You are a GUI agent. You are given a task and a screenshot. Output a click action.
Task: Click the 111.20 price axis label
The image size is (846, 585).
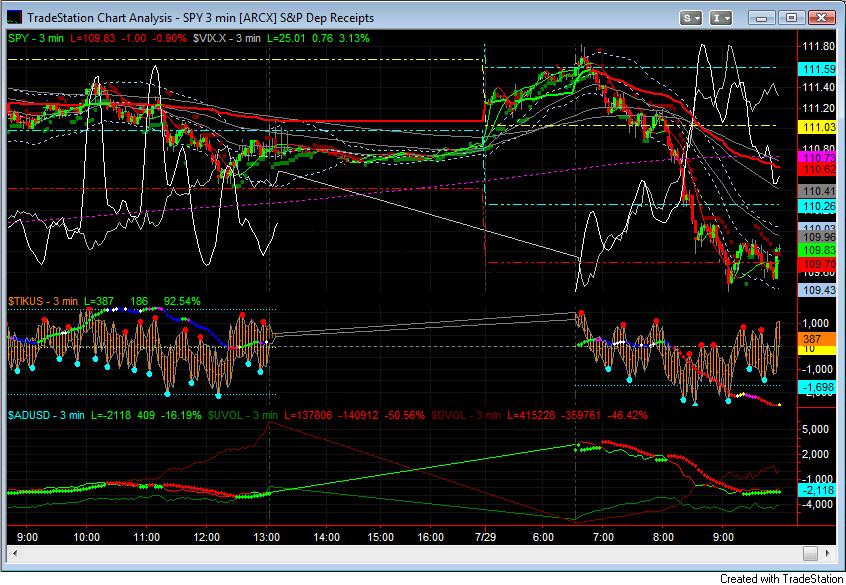[x=819, y=108]
